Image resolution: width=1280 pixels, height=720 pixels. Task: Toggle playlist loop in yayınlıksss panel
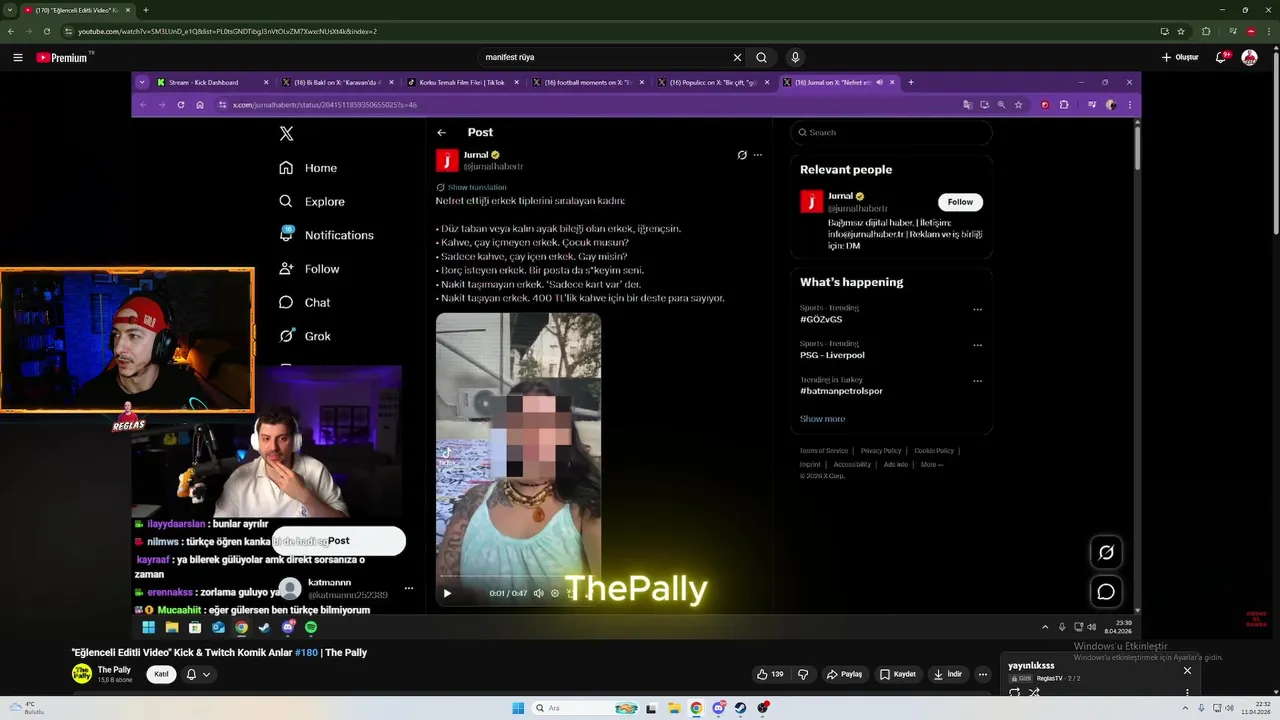(x=1015, y=692)
